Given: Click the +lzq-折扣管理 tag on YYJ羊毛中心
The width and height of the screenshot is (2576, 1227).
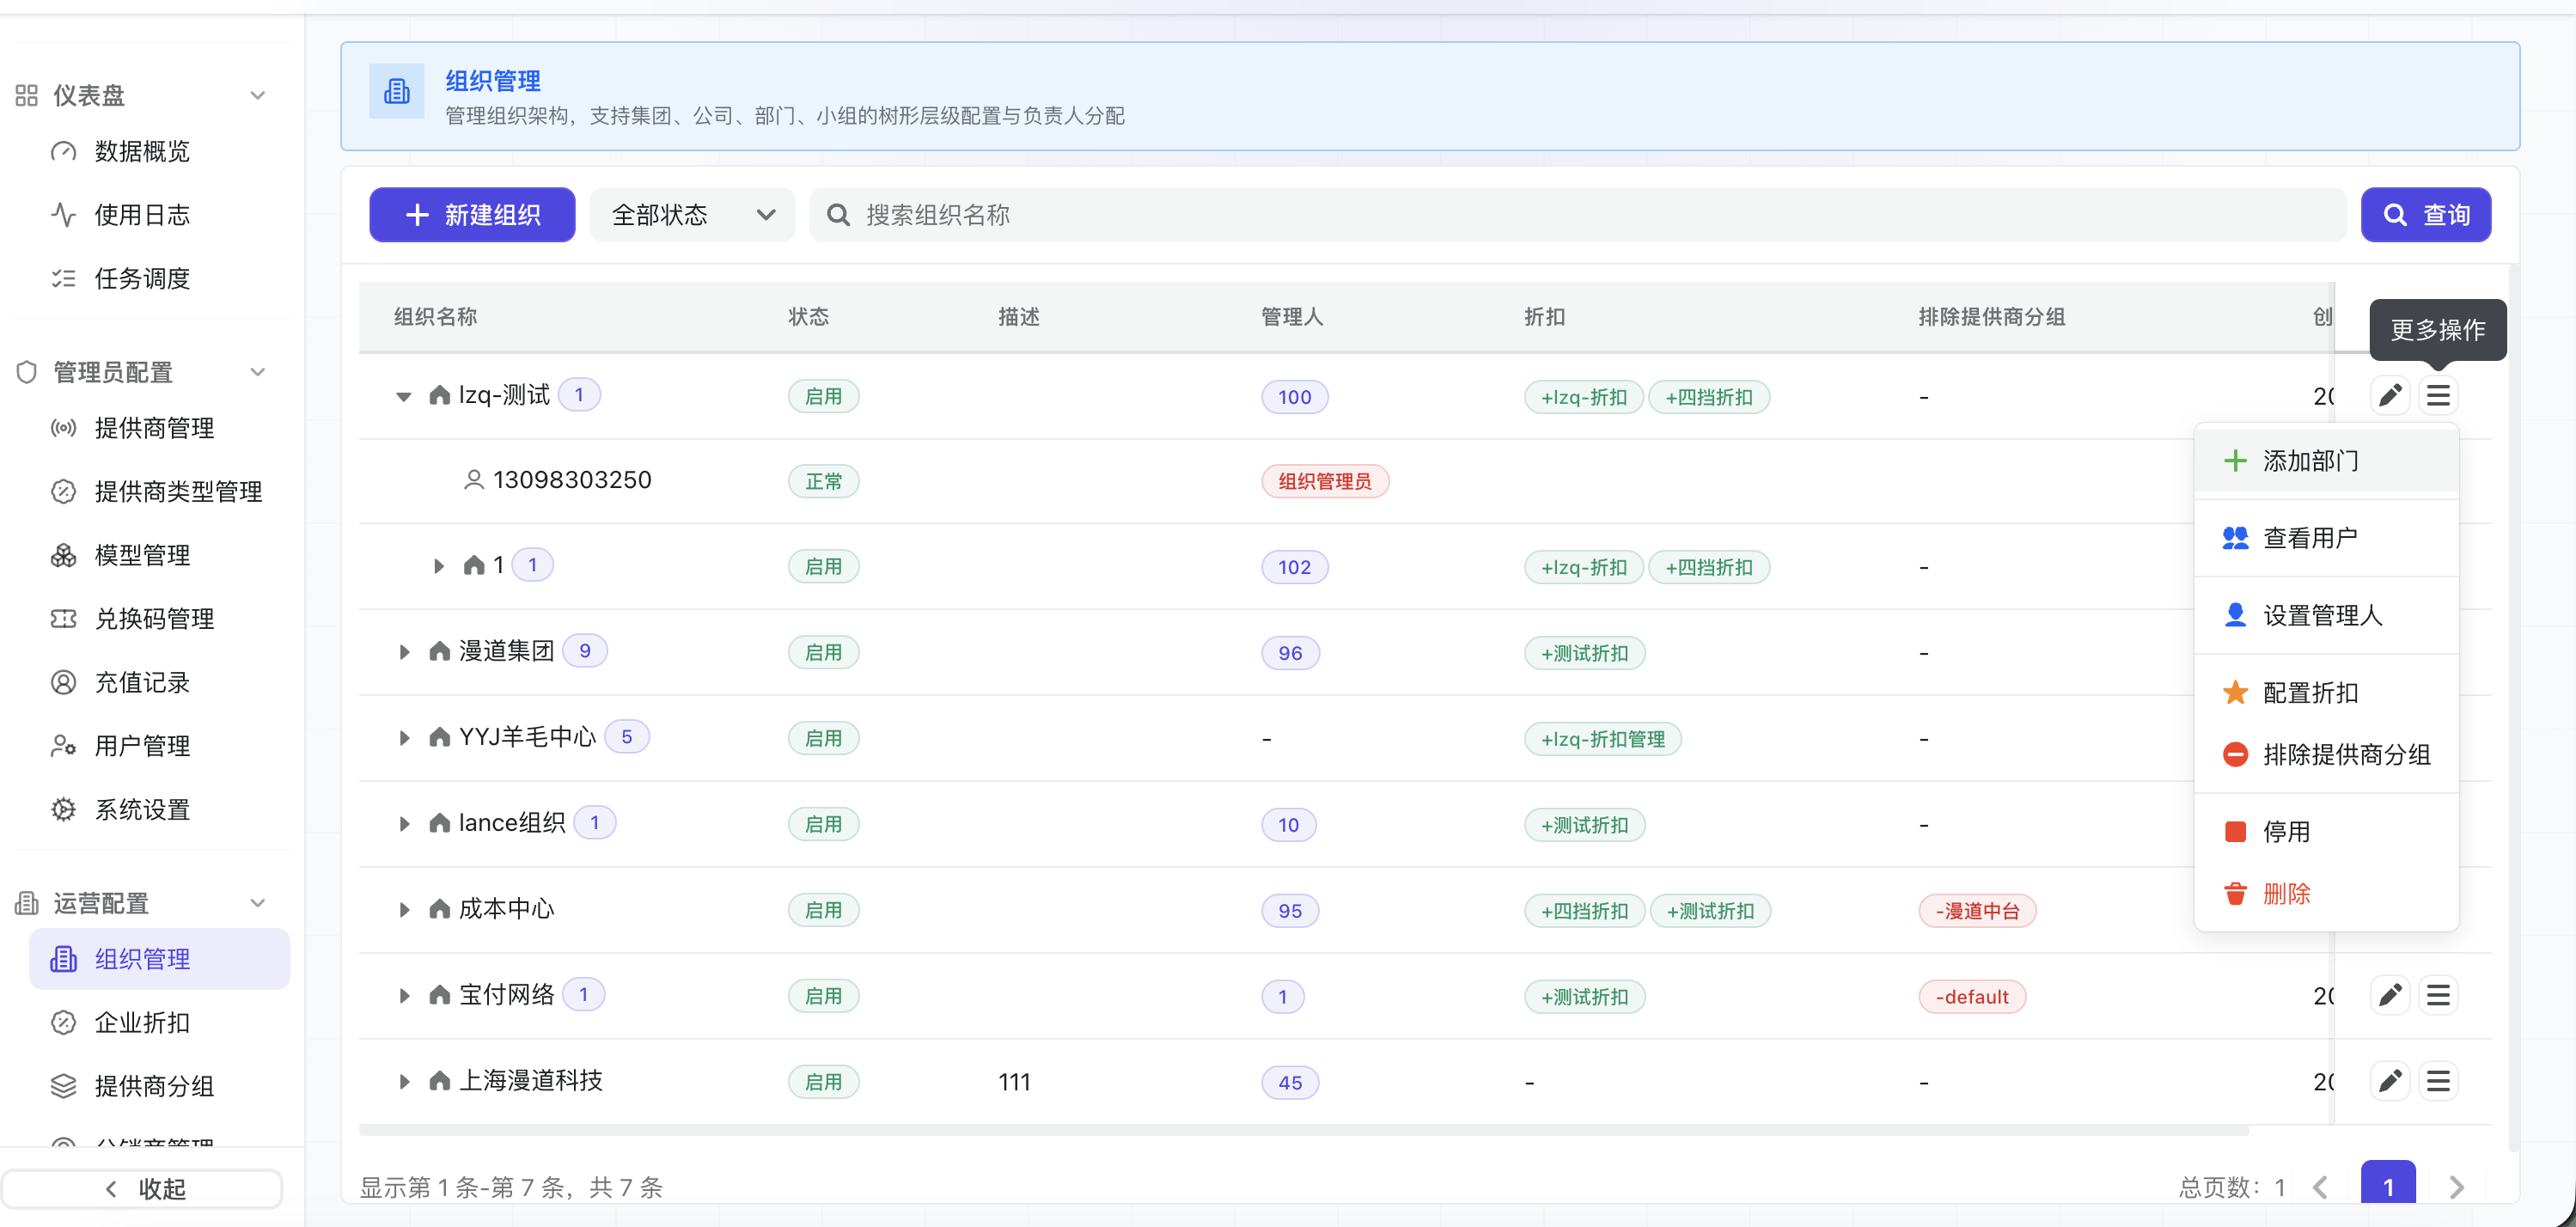Looking at the screenshot, I should (1602, 739).
